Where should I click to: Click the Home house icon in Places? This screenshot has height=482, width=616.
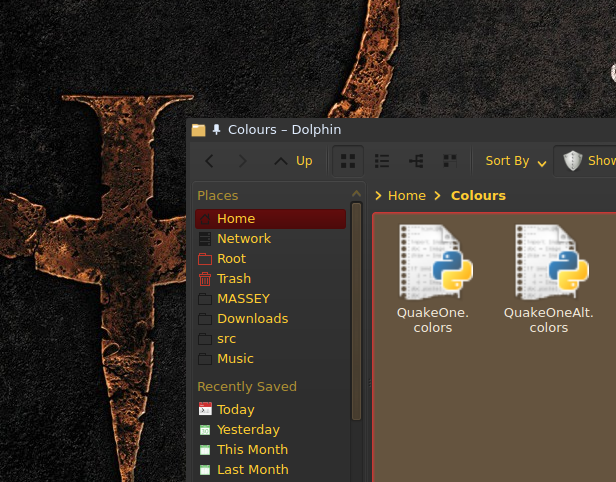205,219
